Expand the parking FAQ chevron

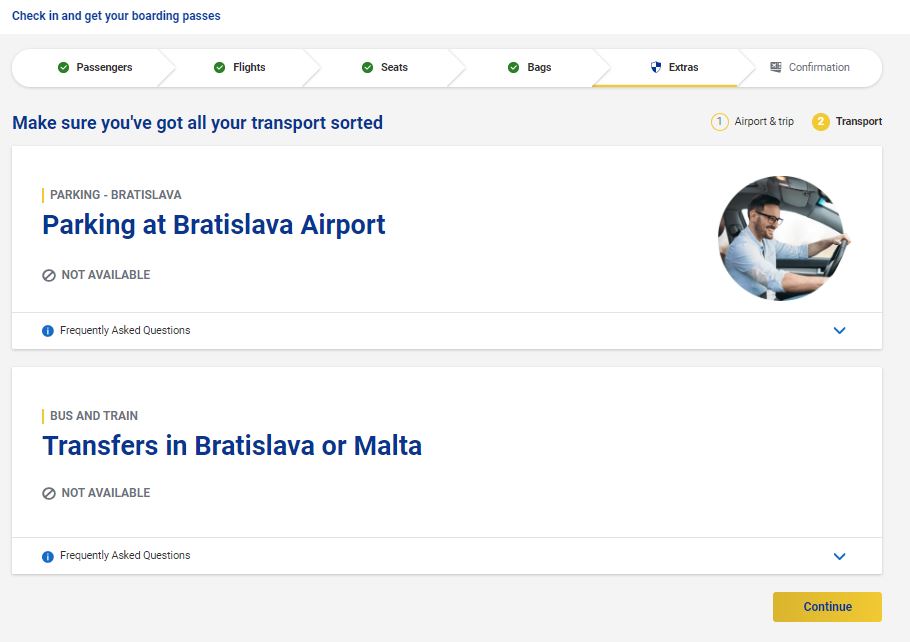coord(839,331)
